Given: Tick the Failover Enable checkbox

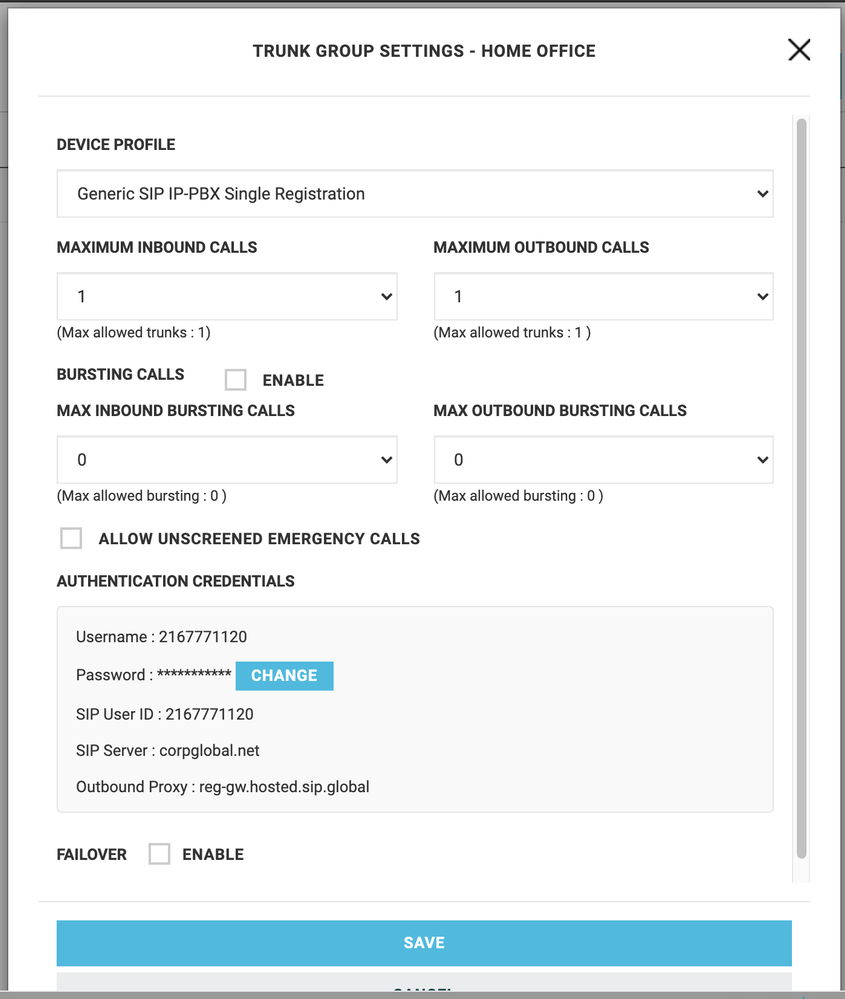Looking at the screenshot, I should pos(159,854).
